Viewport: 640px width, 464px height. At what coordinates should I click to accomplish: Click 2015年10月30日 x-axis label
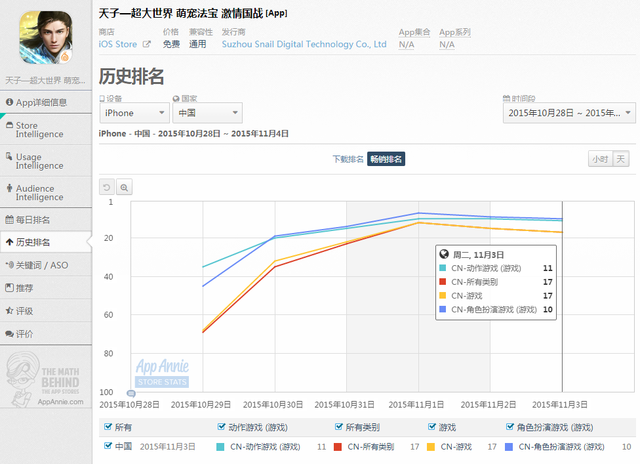[x=273, y=404]
